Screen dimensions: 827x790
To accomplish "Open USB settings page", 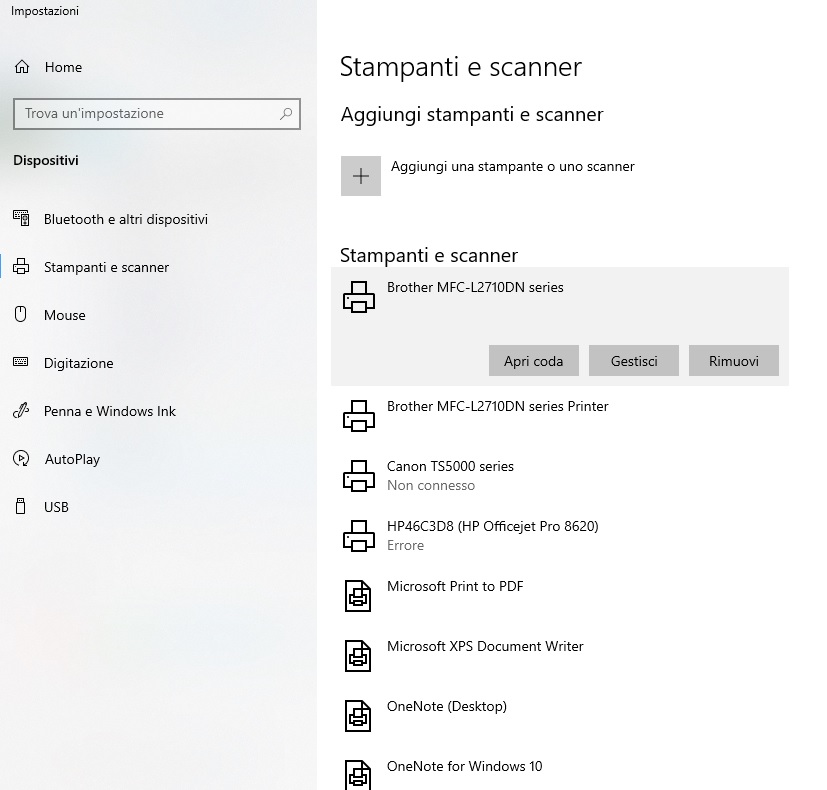I will [x=158, y=507].
